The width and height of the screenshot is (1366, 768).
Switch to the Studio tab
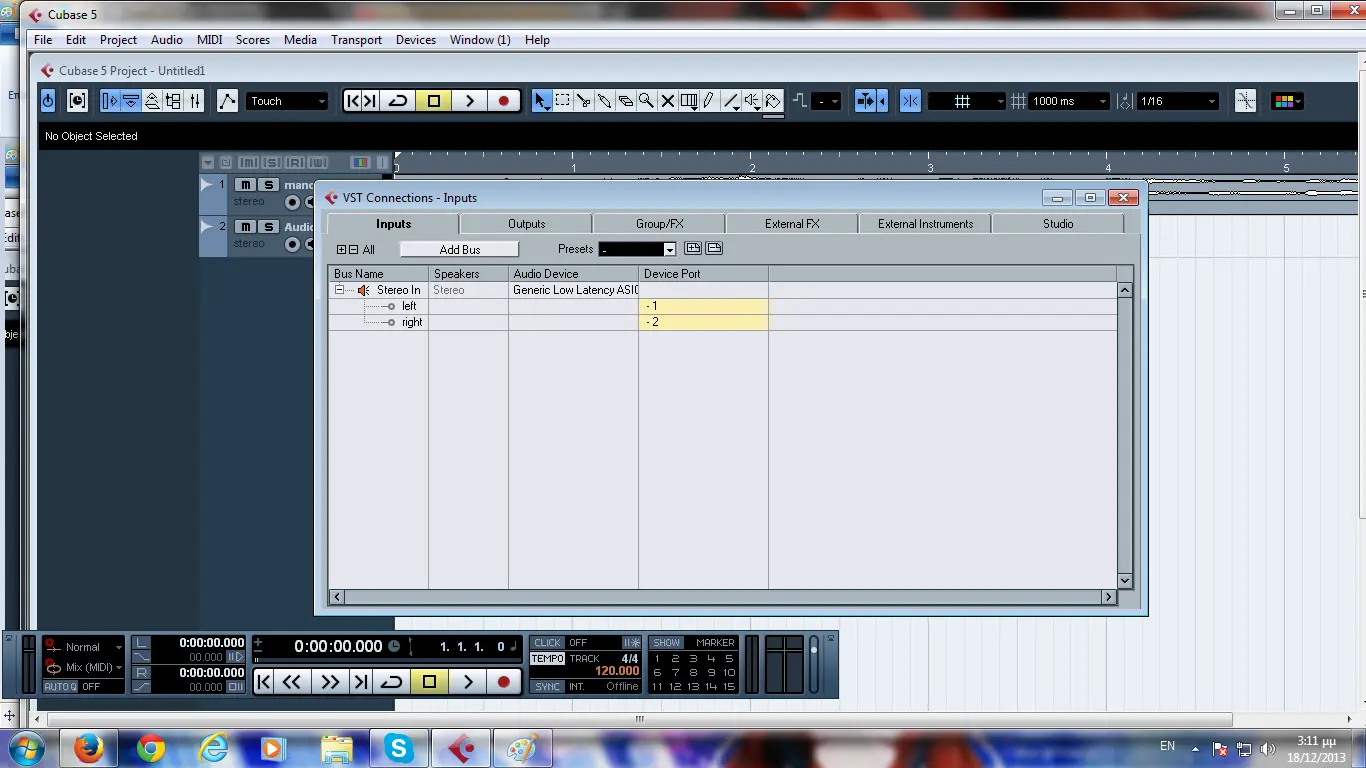1058,224
